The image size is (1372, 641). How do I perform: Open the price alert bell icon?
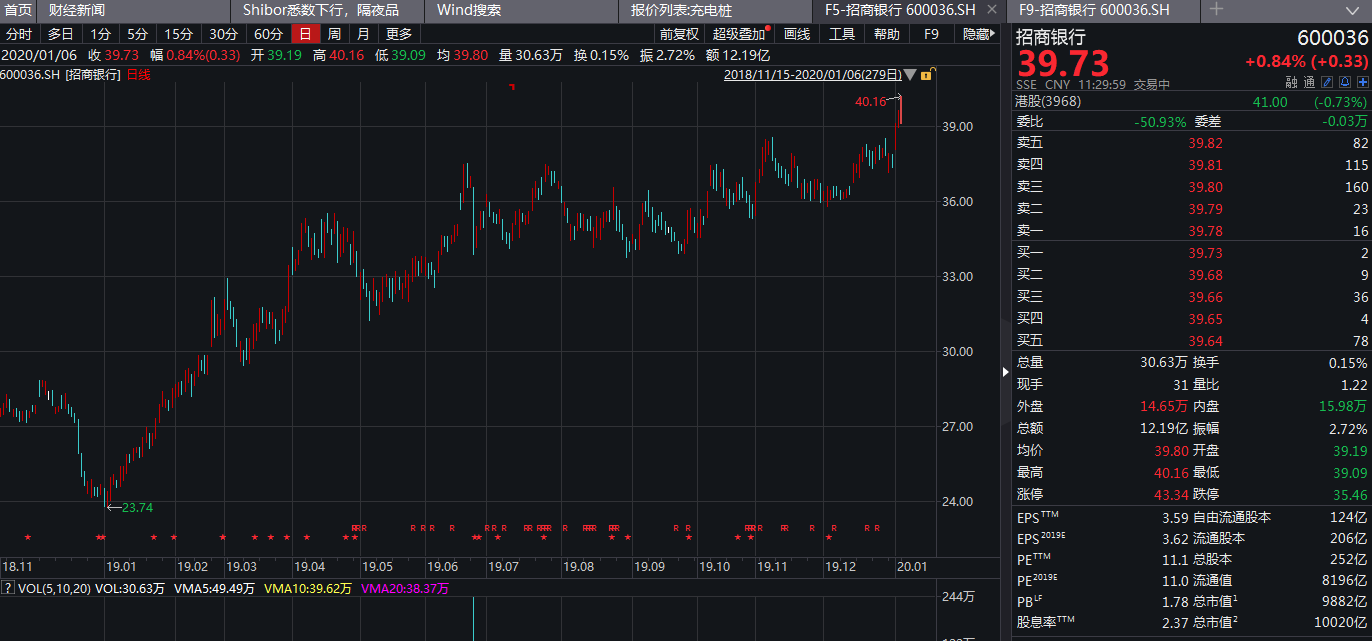1345,83
